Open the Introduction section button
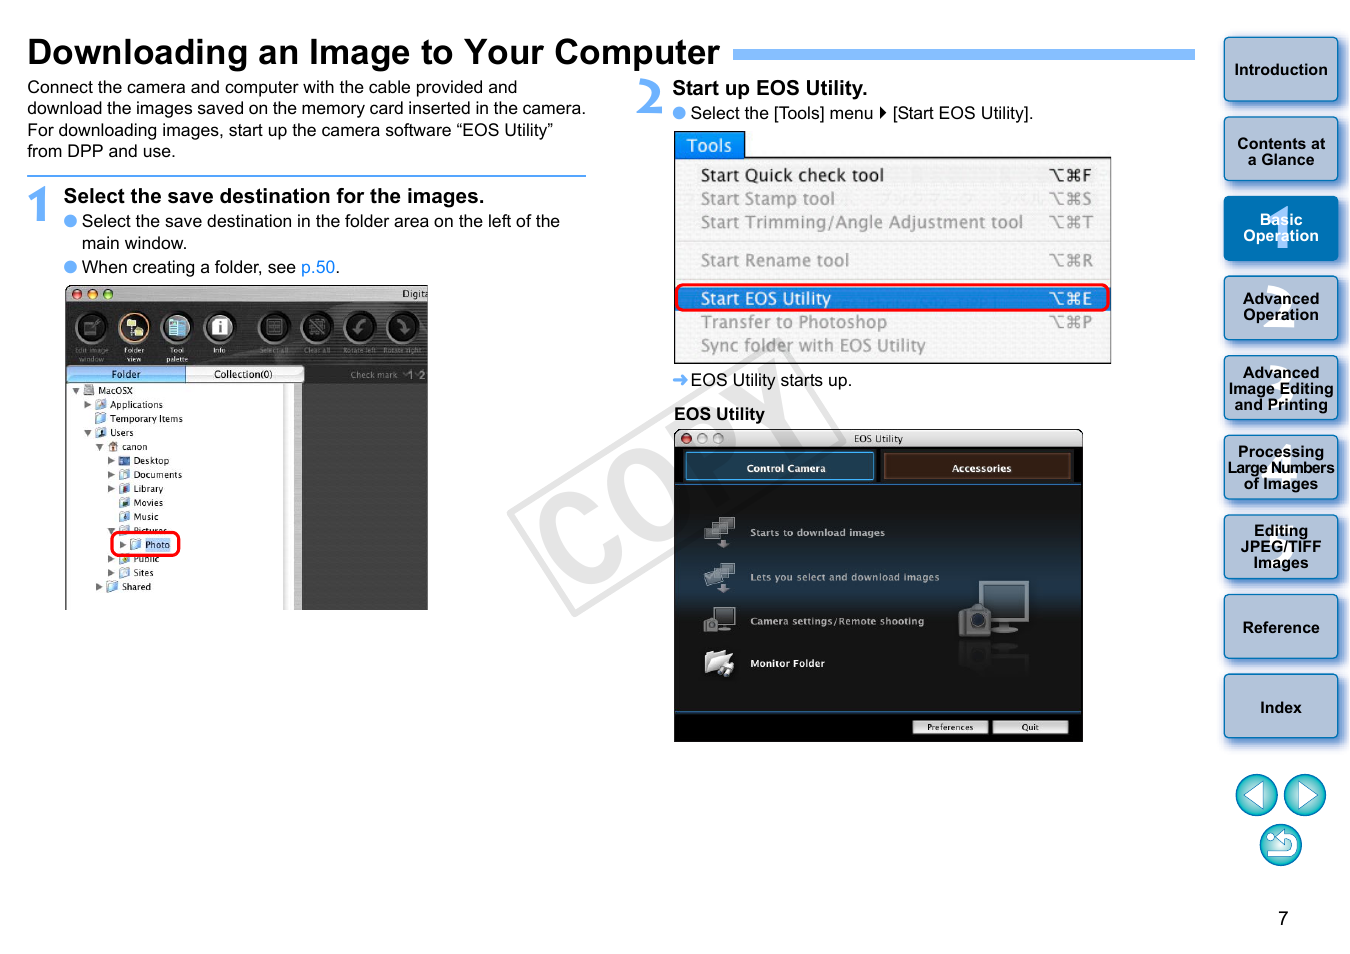1350x954 pixels. point(1281,69)
